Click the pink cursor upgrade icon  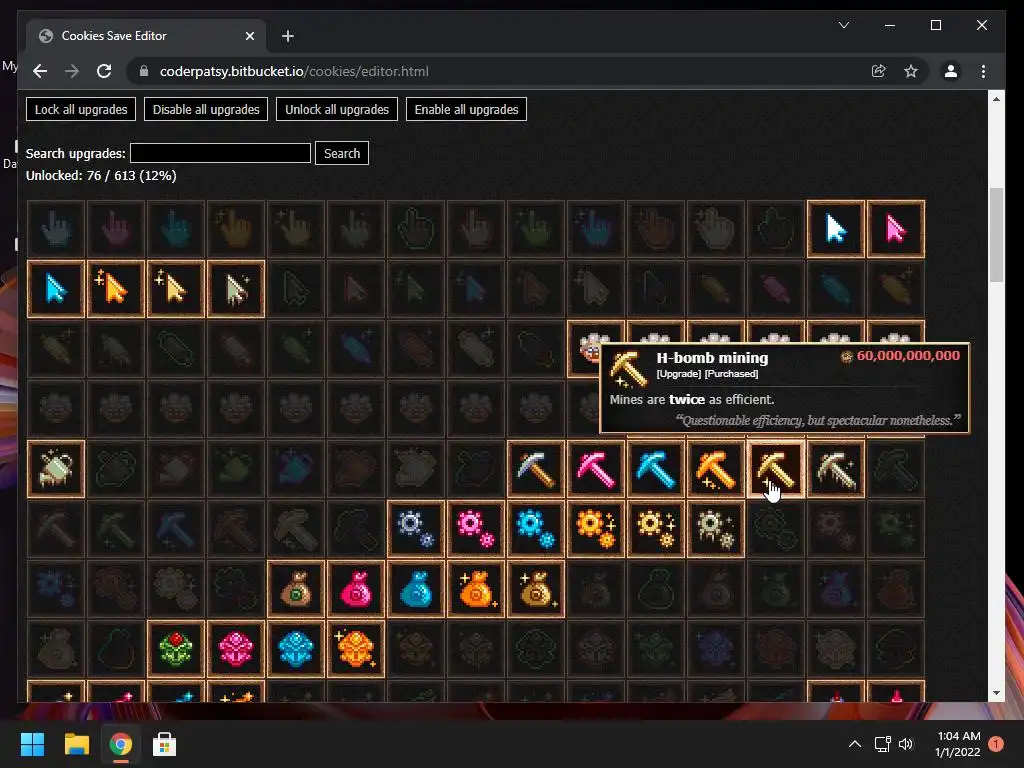tap(895, 229)
